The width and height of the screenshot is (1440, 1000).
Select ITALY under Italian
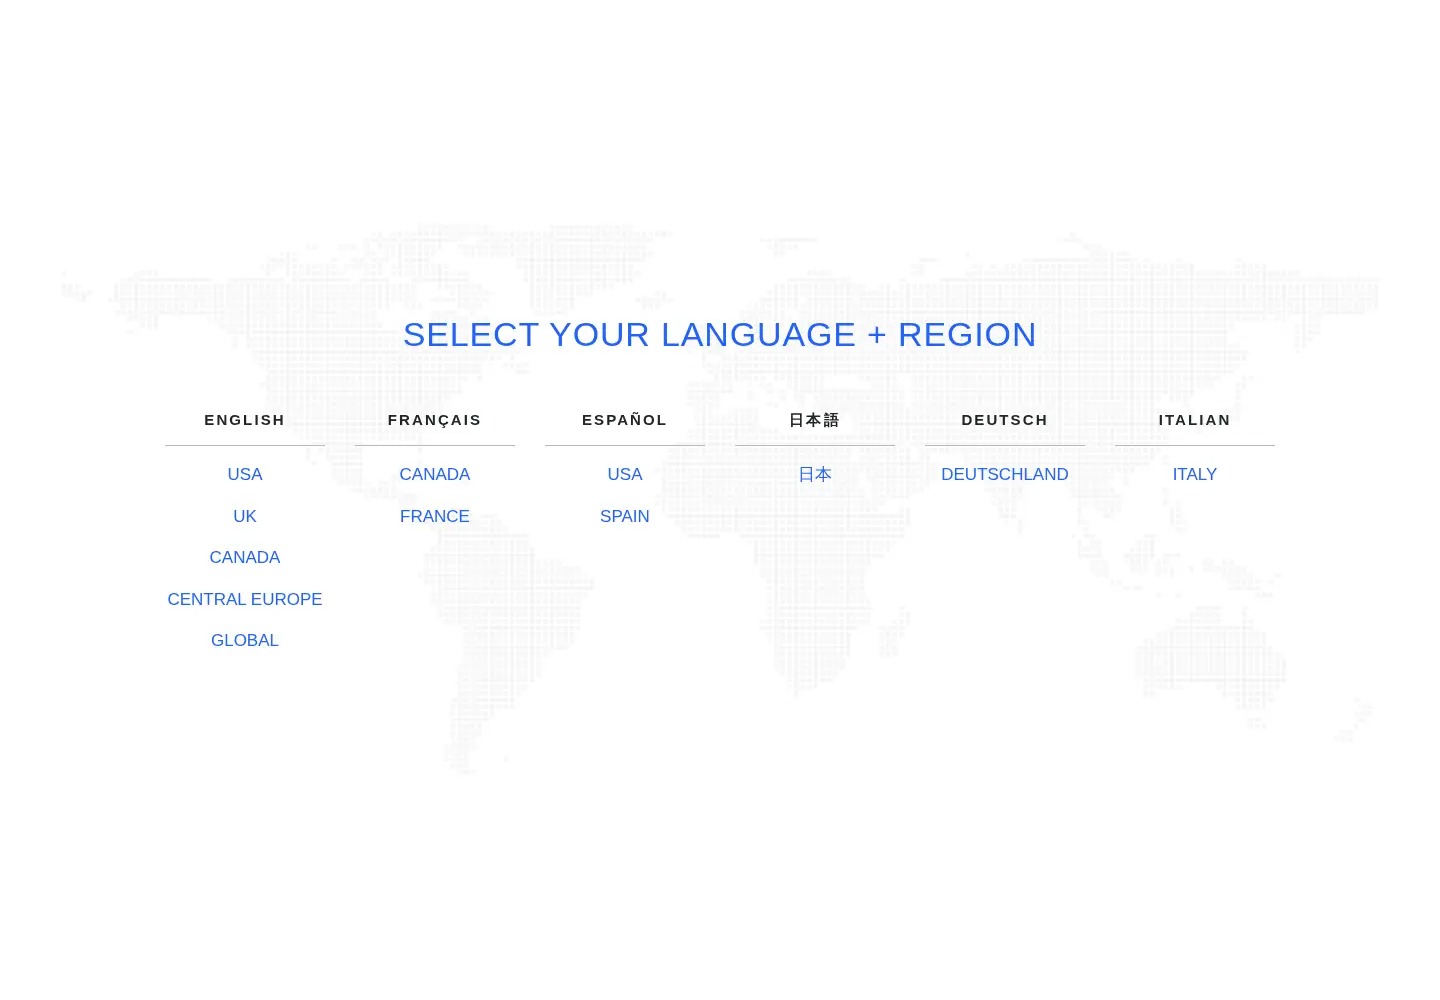[x=1195, y=475]
